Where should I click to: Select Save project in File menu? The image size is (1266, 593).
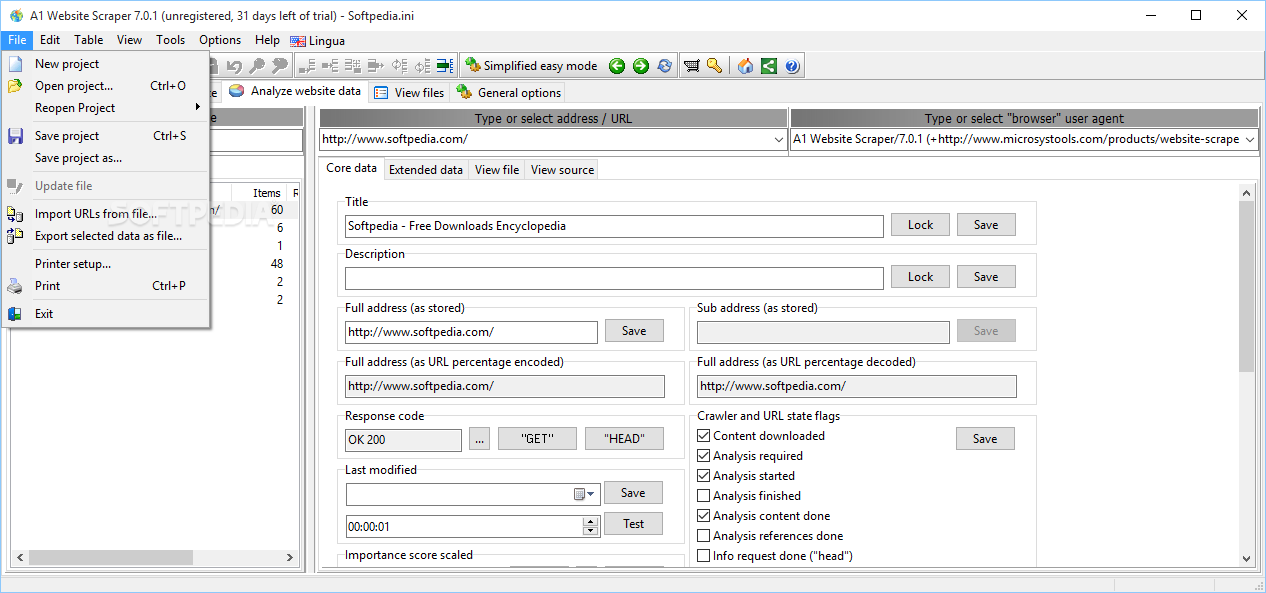105,136
